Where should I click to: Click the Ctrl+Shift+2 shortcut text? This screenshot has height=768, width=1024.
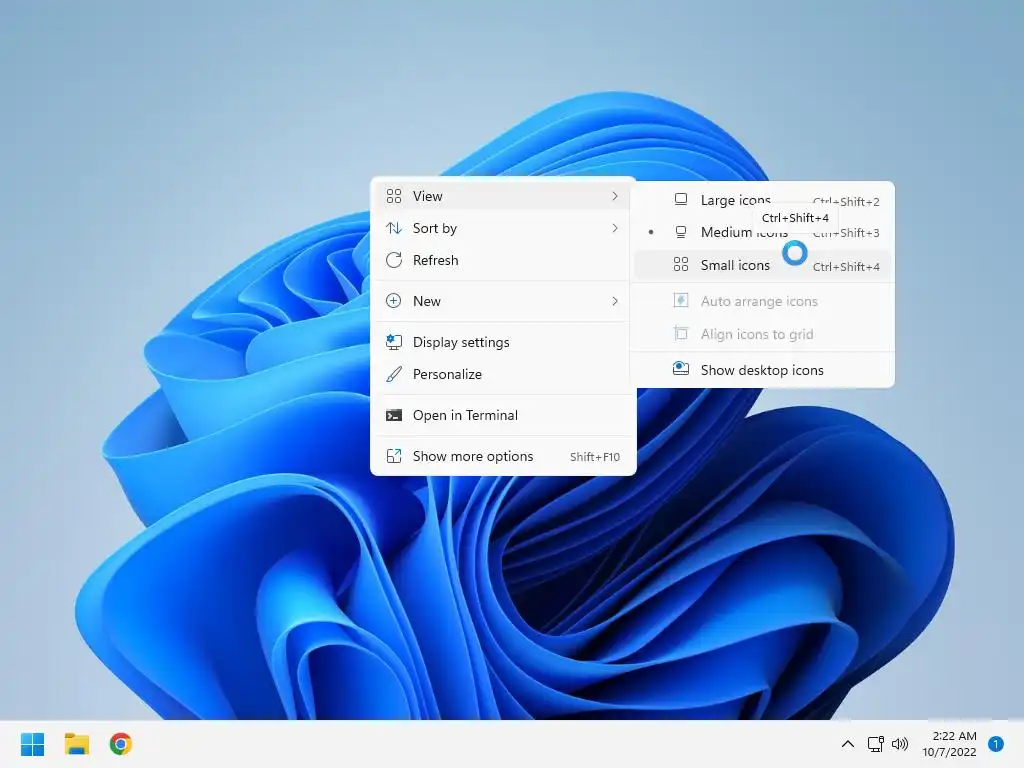pos(846,202)
